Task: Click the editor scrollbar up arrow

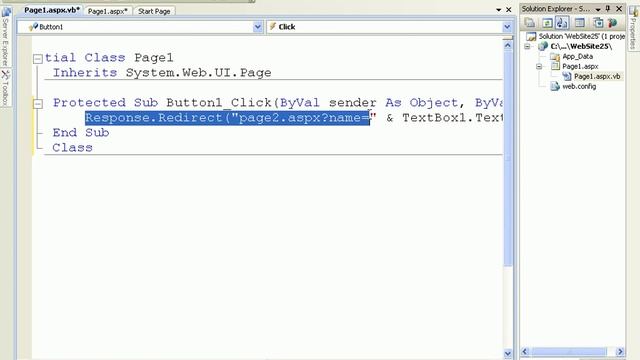Action: 508,45
